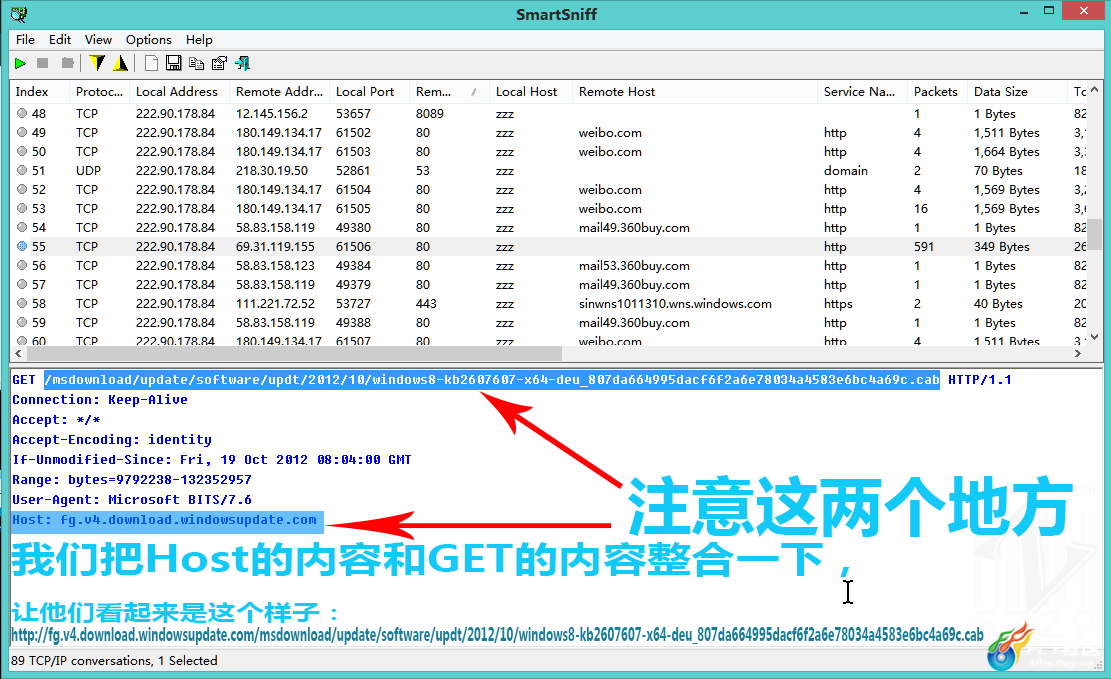Viewport: 1111px width, 679px height.
Task: Open Capture Filter downward yellow-black triangle
Action: tap(97, 64)
